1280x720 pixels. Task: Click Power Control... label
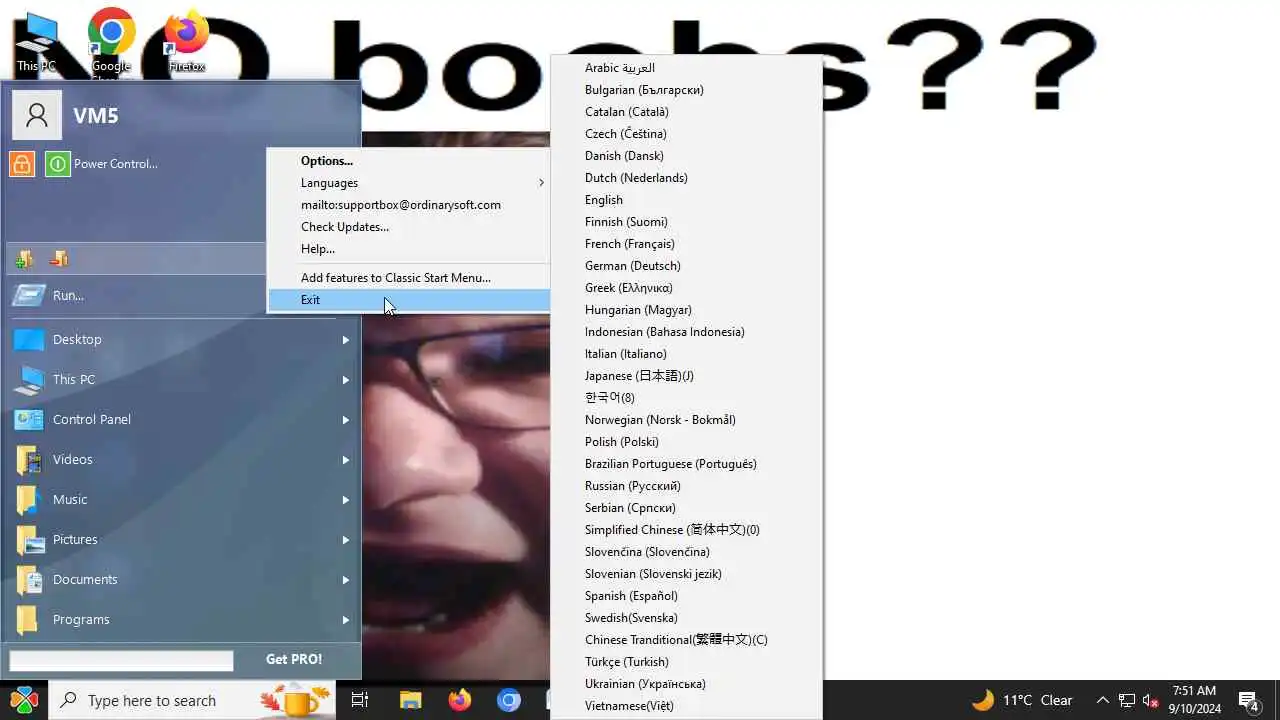(116, 164)
